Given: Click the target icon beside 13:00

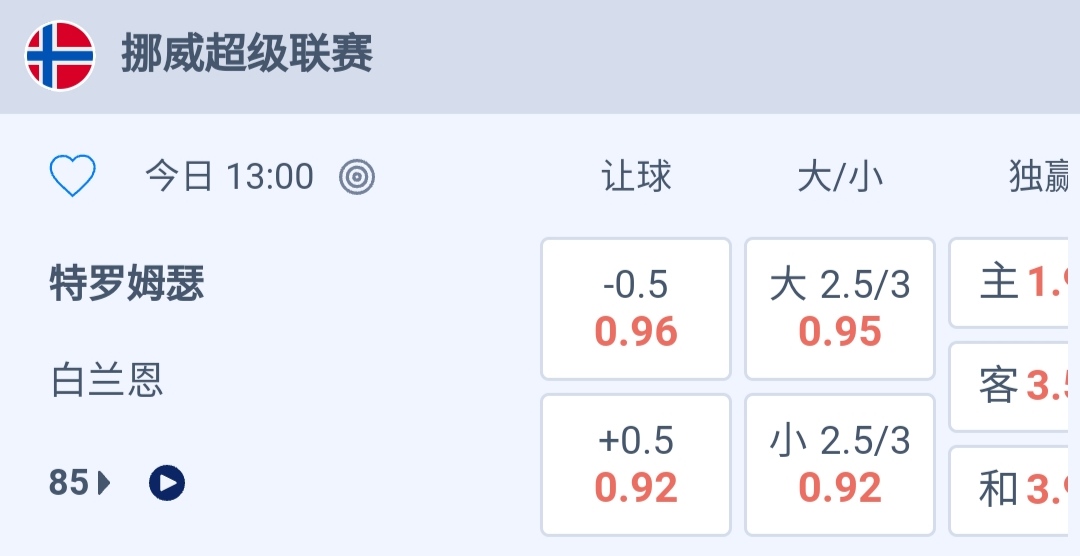Looking at the screenshot, I should click(x=357, y=177).
